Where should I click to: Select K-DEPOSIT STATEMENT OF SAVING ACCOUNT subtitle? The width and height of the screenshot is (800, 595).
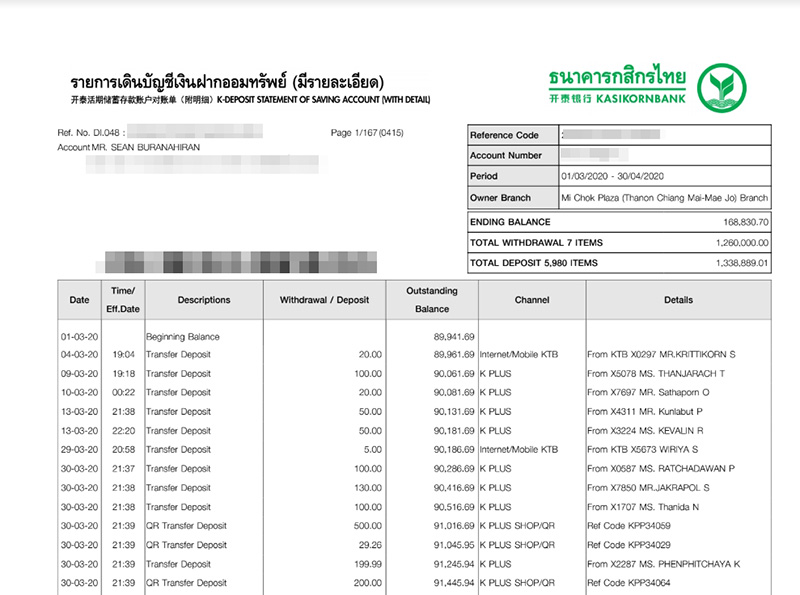[x=323, y=100]
